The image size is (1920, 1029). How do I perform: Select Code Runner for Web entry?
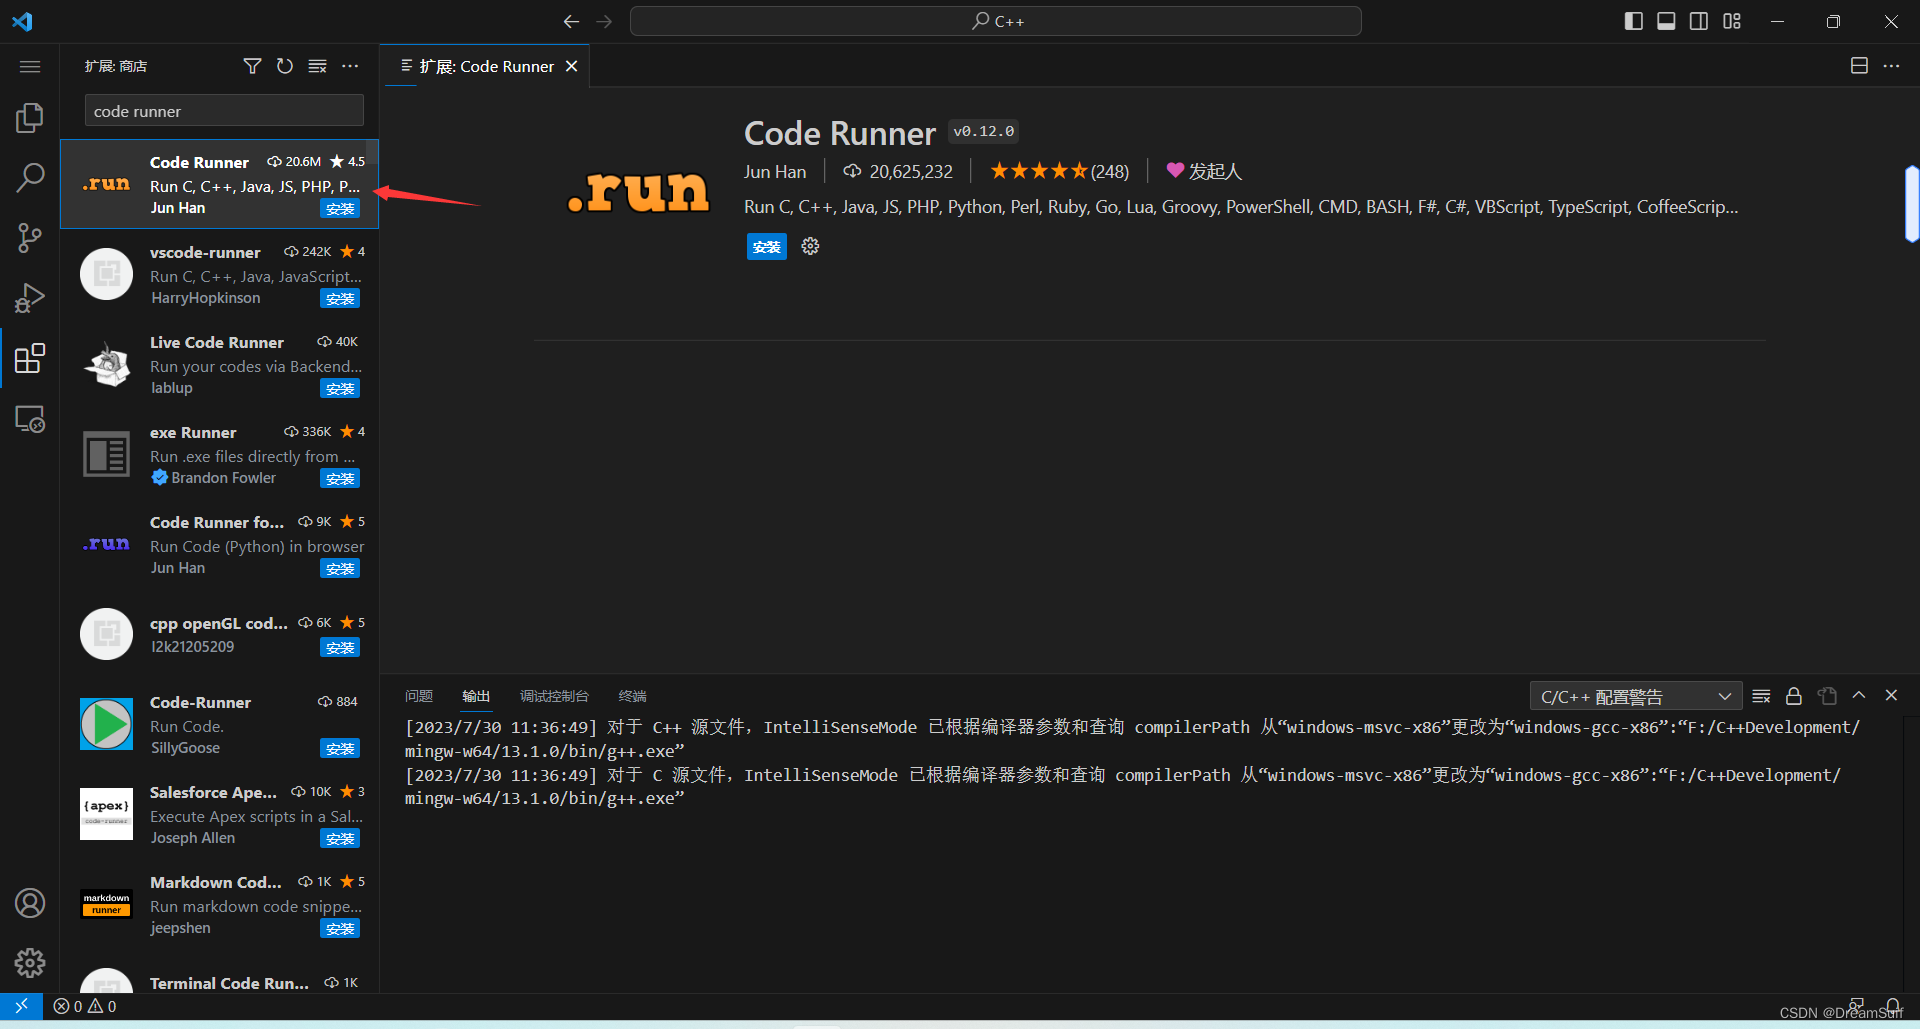pos(219,545)
